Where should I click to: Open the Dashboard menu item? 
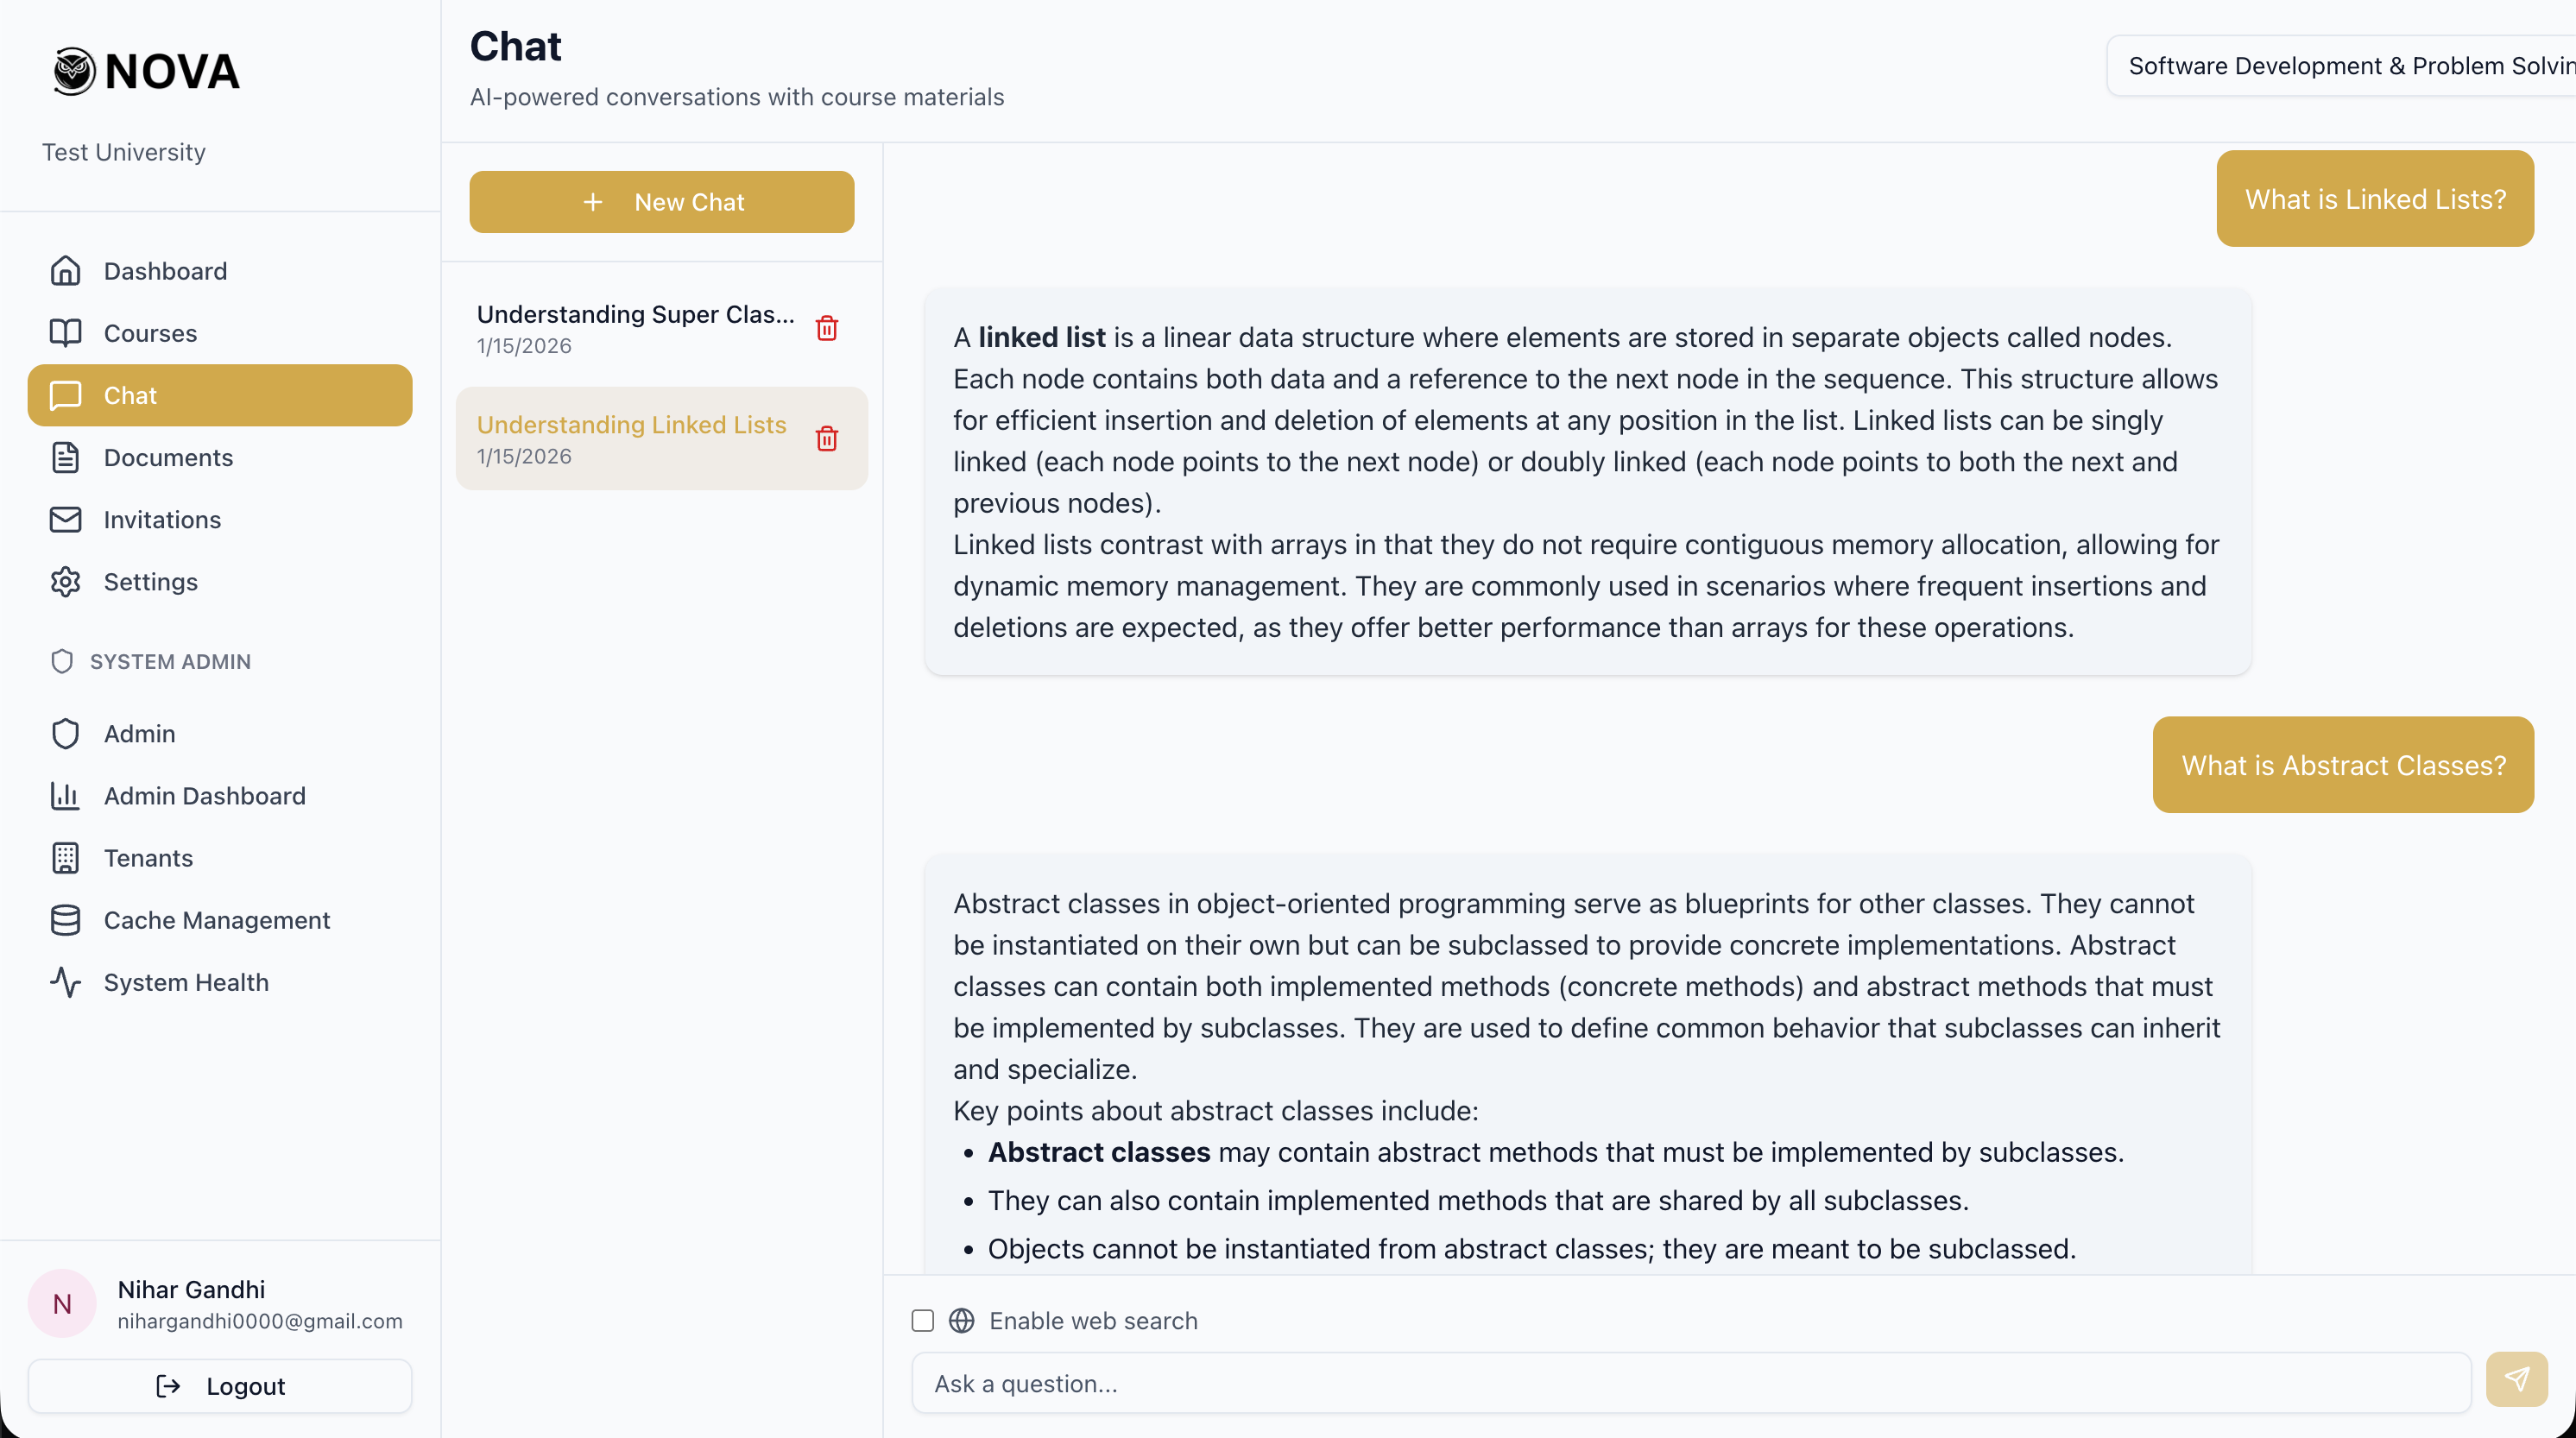coord(165,271)
